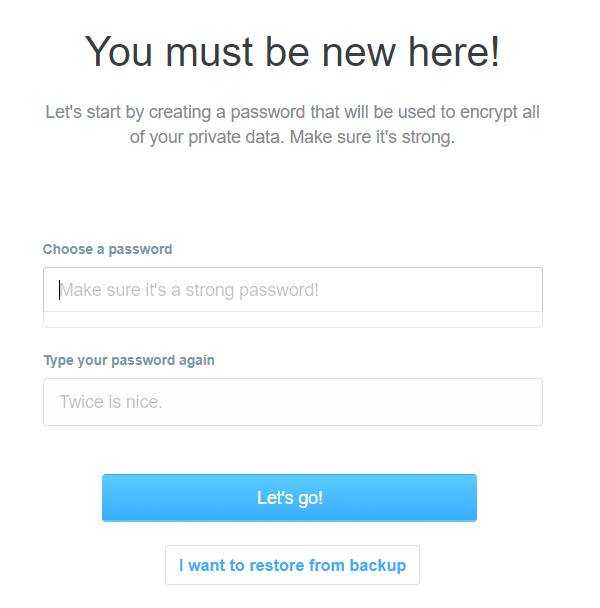
Task: Click the word "strong" in the intro text
Action: (430, 137)
